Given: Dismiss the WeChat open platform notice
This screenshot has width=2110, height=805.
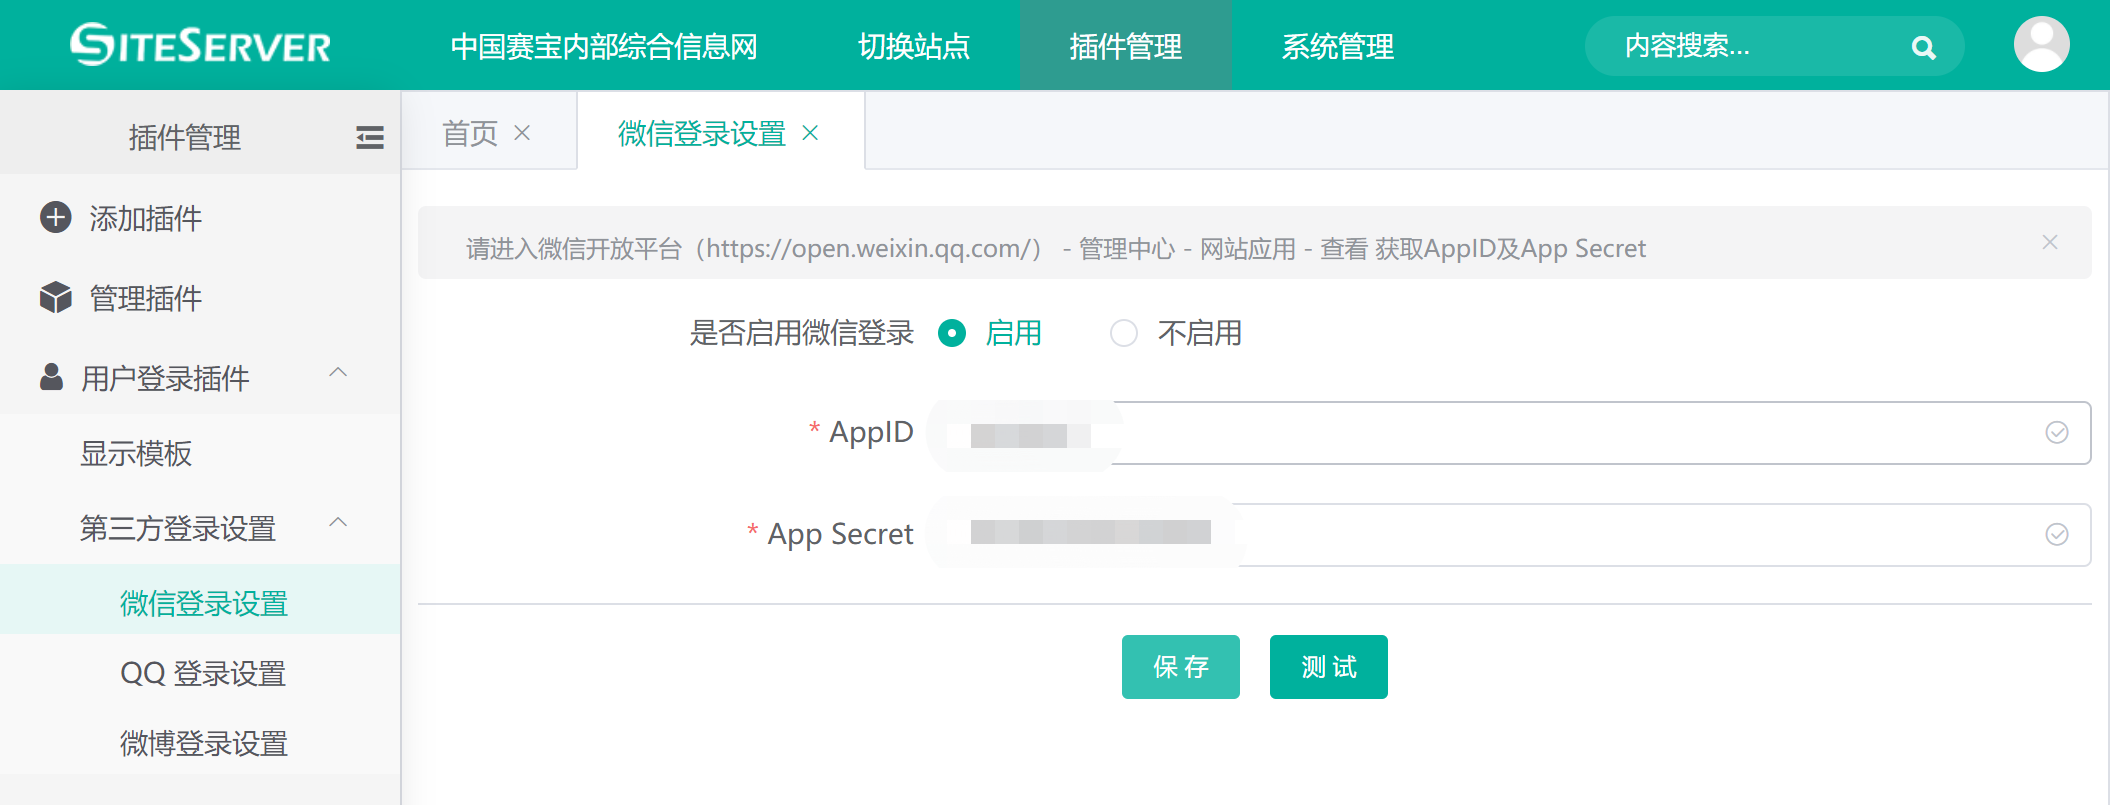Looking at the screenshot, I should [x=2049, y=242].
